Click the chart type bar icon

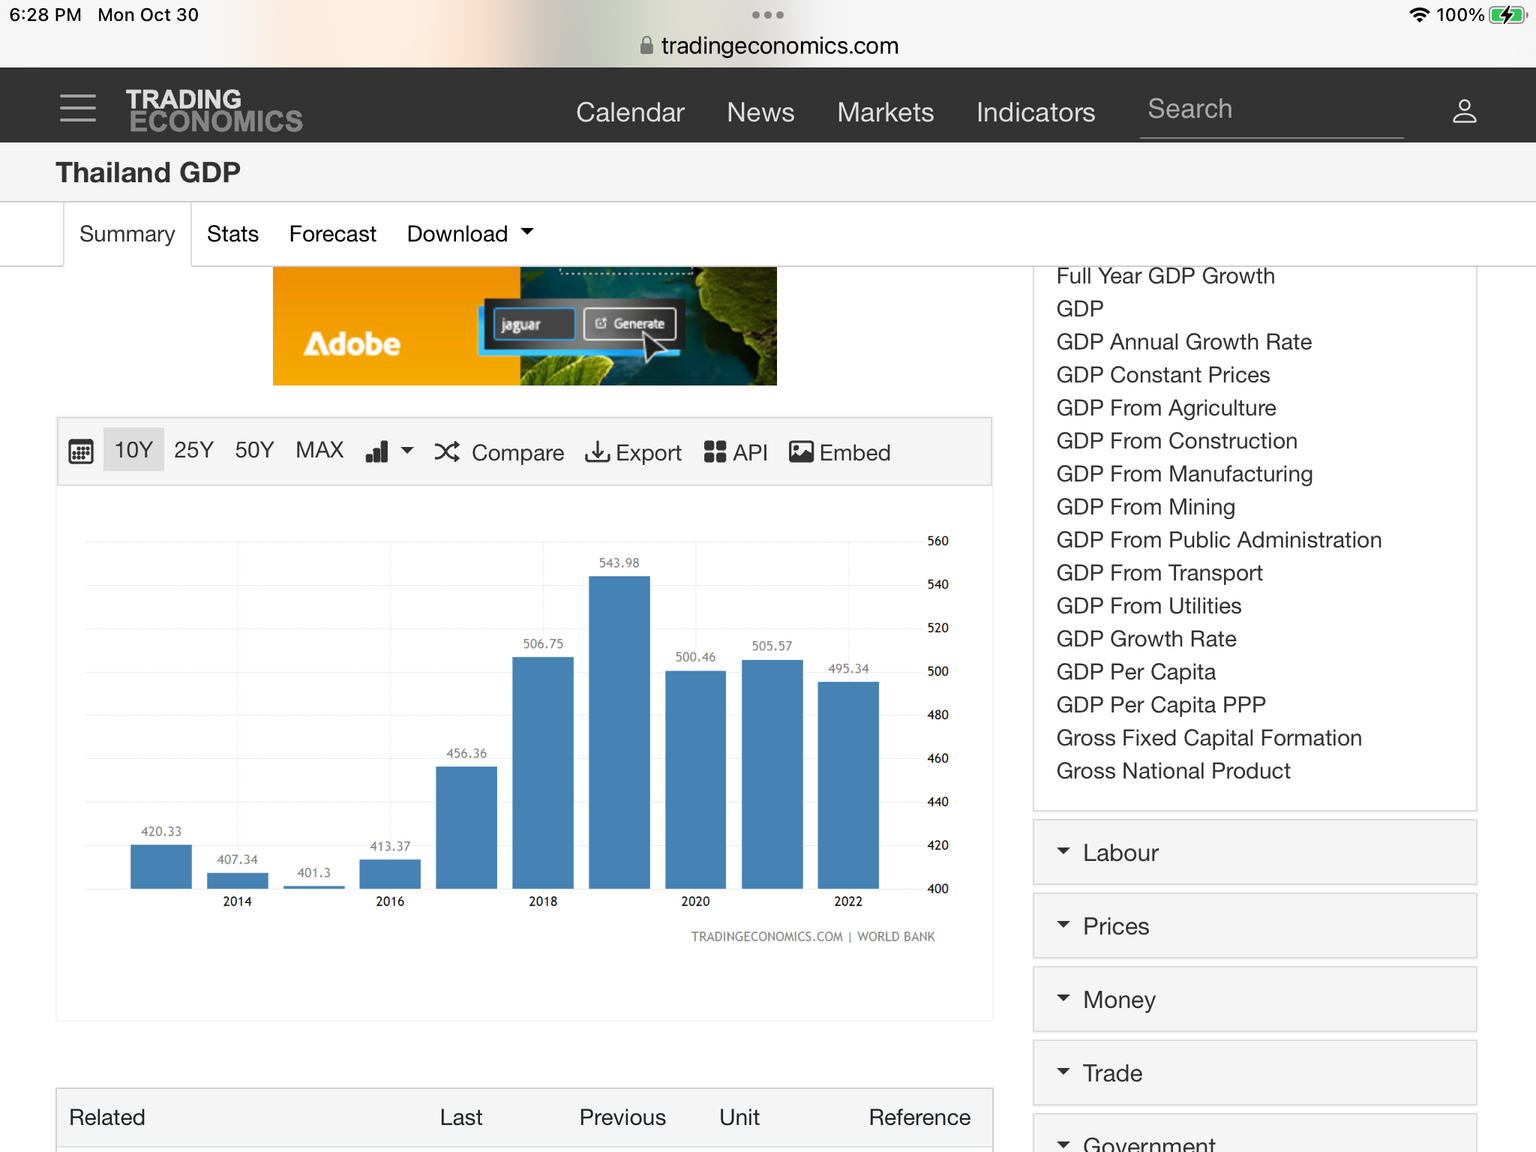pyautogui.click(x=378, y=452)
